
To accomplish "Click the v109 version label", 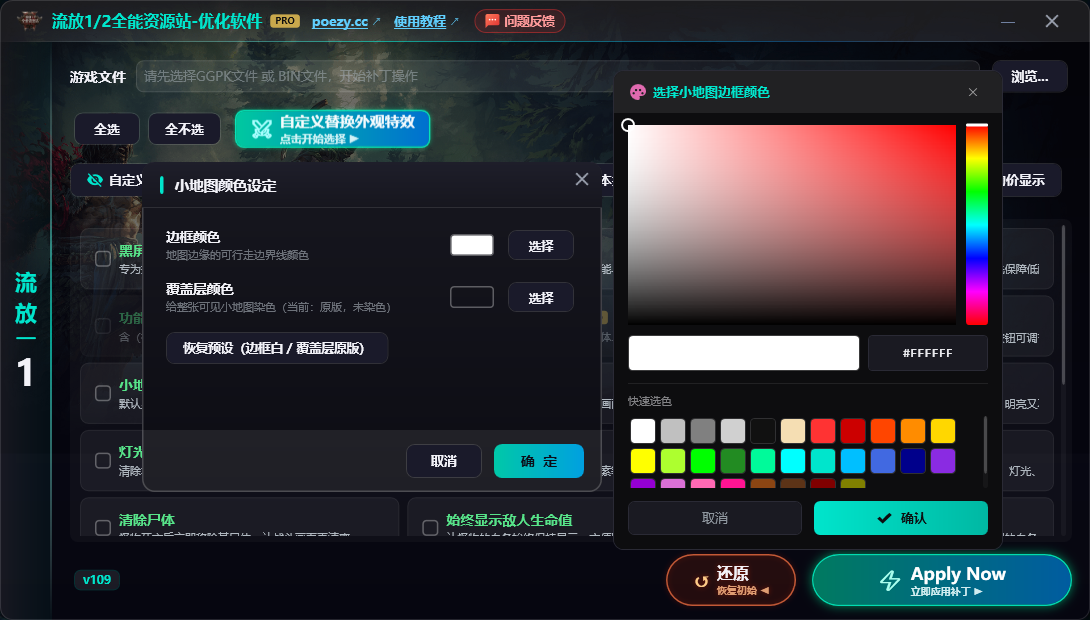I will [97, 580].
